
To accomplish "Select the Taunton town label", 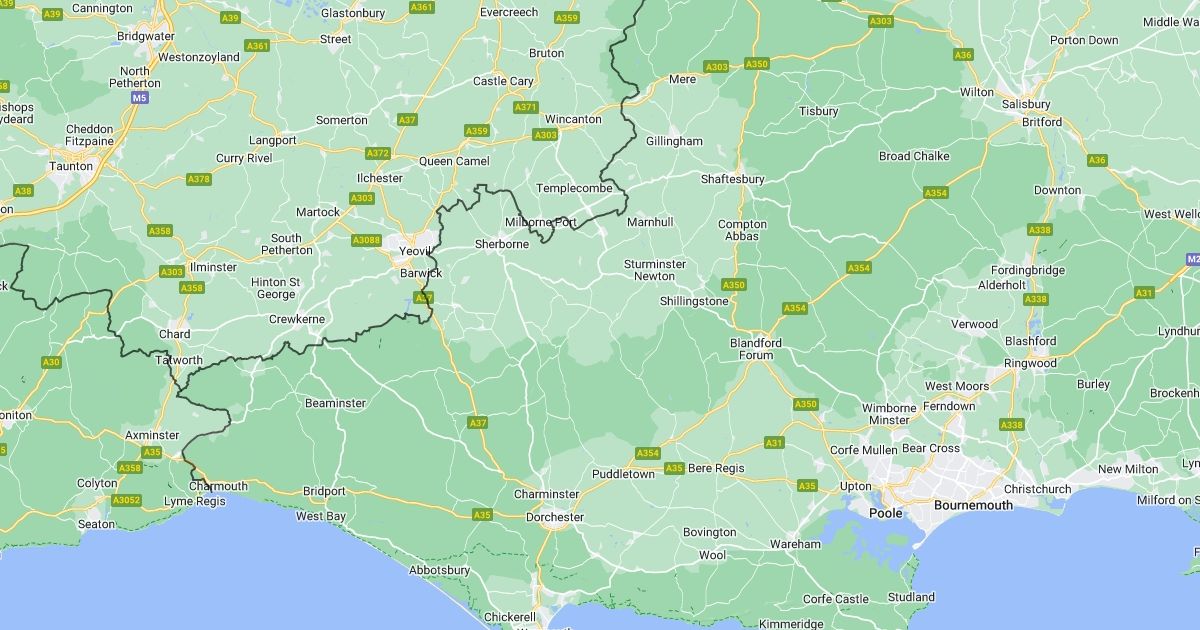I will pyautogui.click(x=71, y=166).
